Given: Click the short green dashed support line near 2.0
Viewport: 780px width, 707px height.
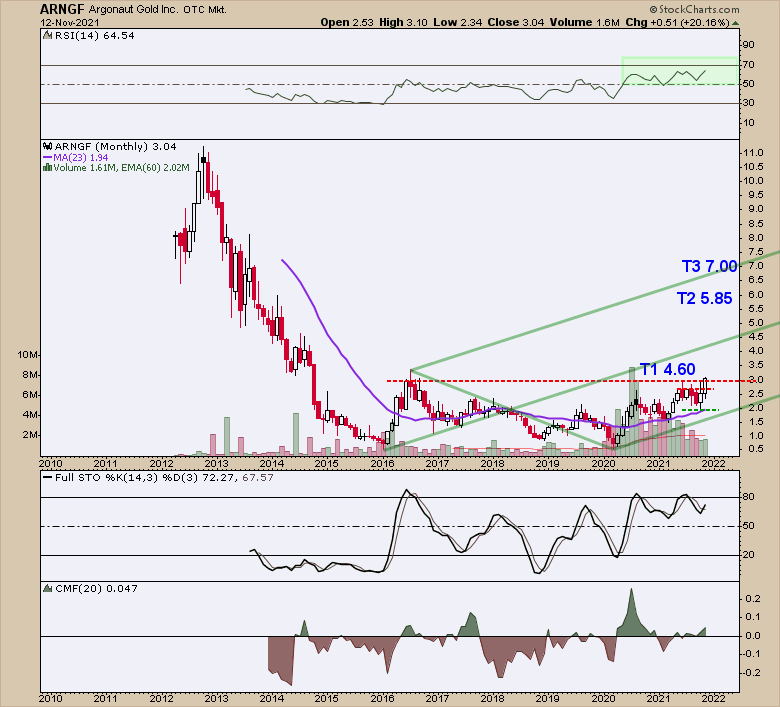Looking at the screenshot, I should (700, 410).
